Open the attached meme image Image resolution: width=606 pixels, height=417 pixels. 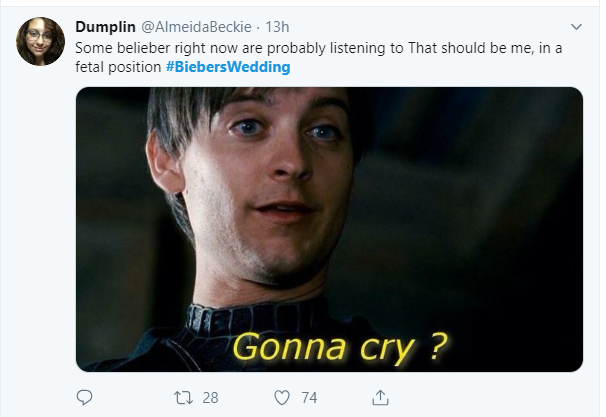point(329,229)
